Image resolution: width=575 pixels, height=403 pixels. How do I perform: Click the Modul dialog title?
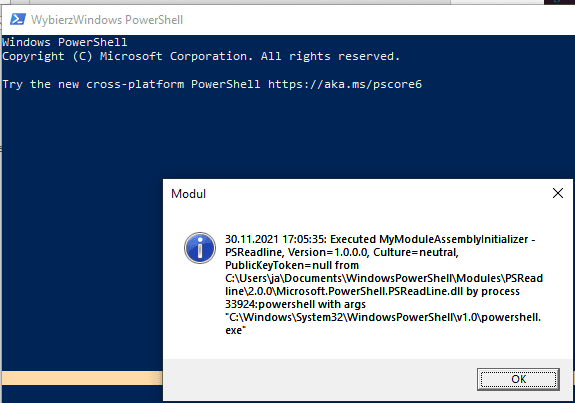coord(188,194)
